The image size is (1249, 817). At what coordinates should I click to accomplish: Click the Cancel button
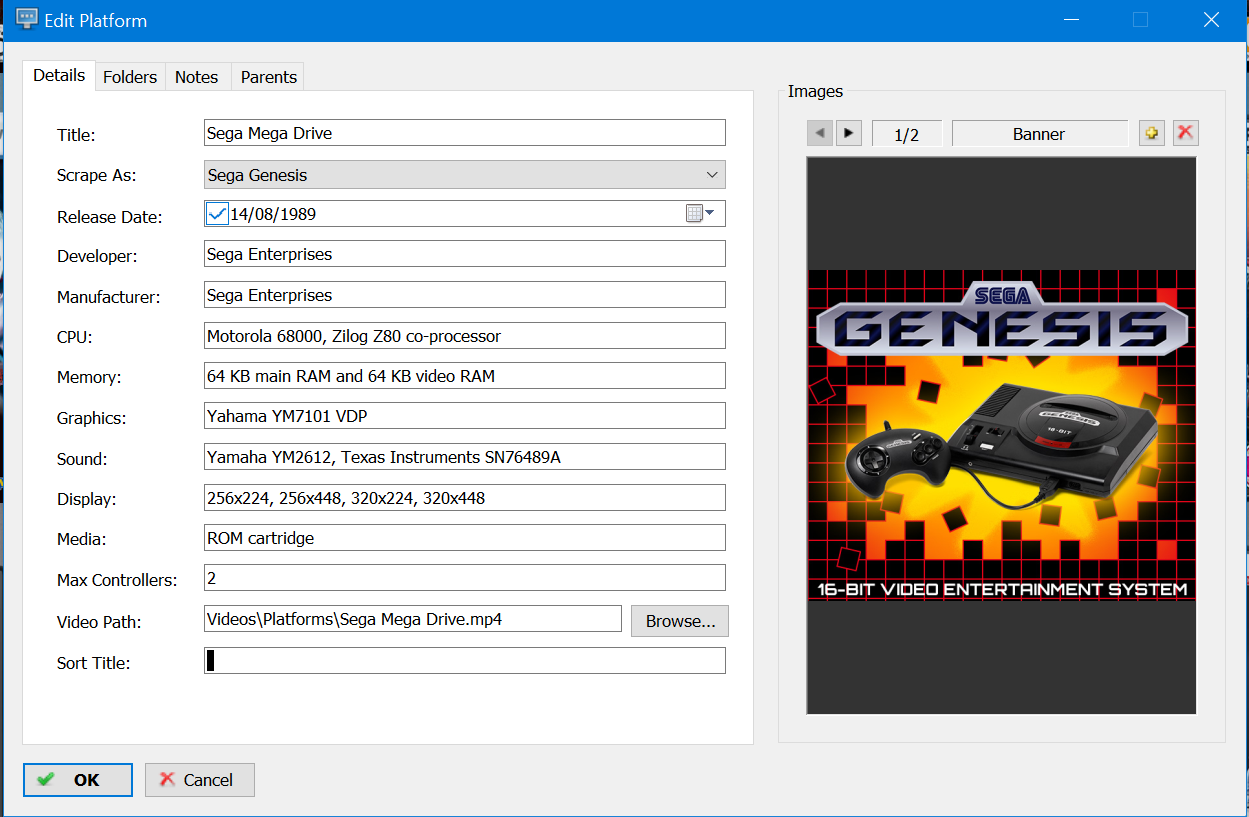200,780
